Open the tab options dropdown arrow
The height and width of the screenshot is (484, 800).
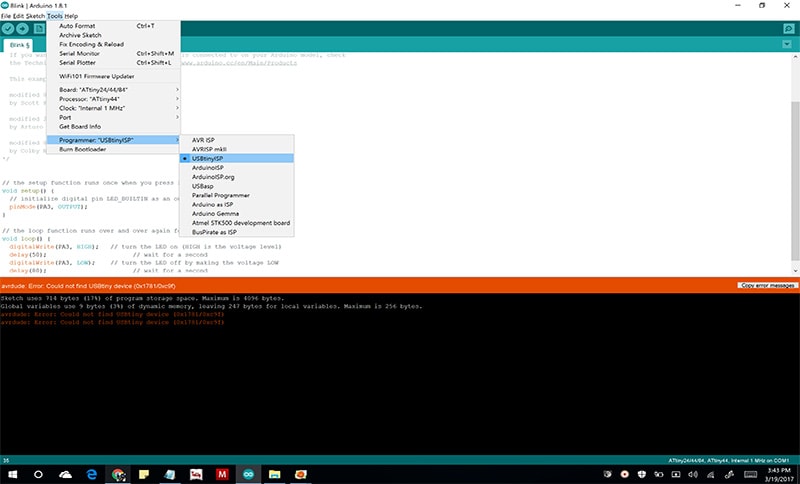[787, 44]
